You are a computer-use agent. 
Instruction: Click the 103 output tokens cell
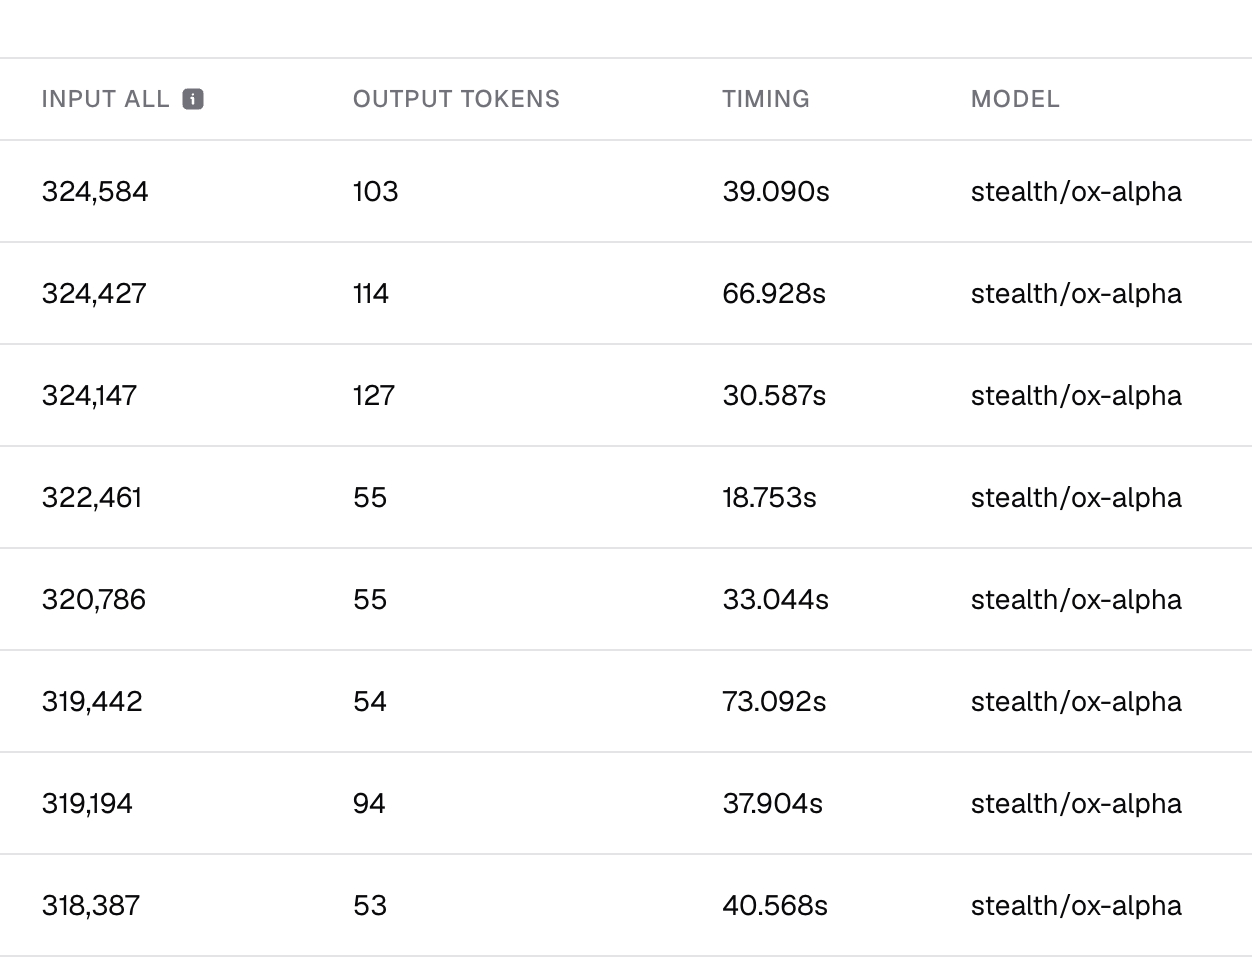(375, 191)
